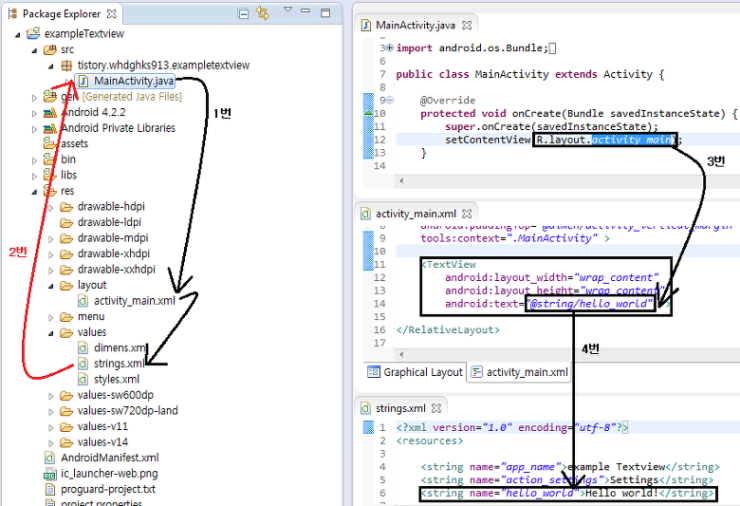This screenshot has height=506, width=740.
Task: Expand the values-v11 folder
Action: (x=51, y=427)
